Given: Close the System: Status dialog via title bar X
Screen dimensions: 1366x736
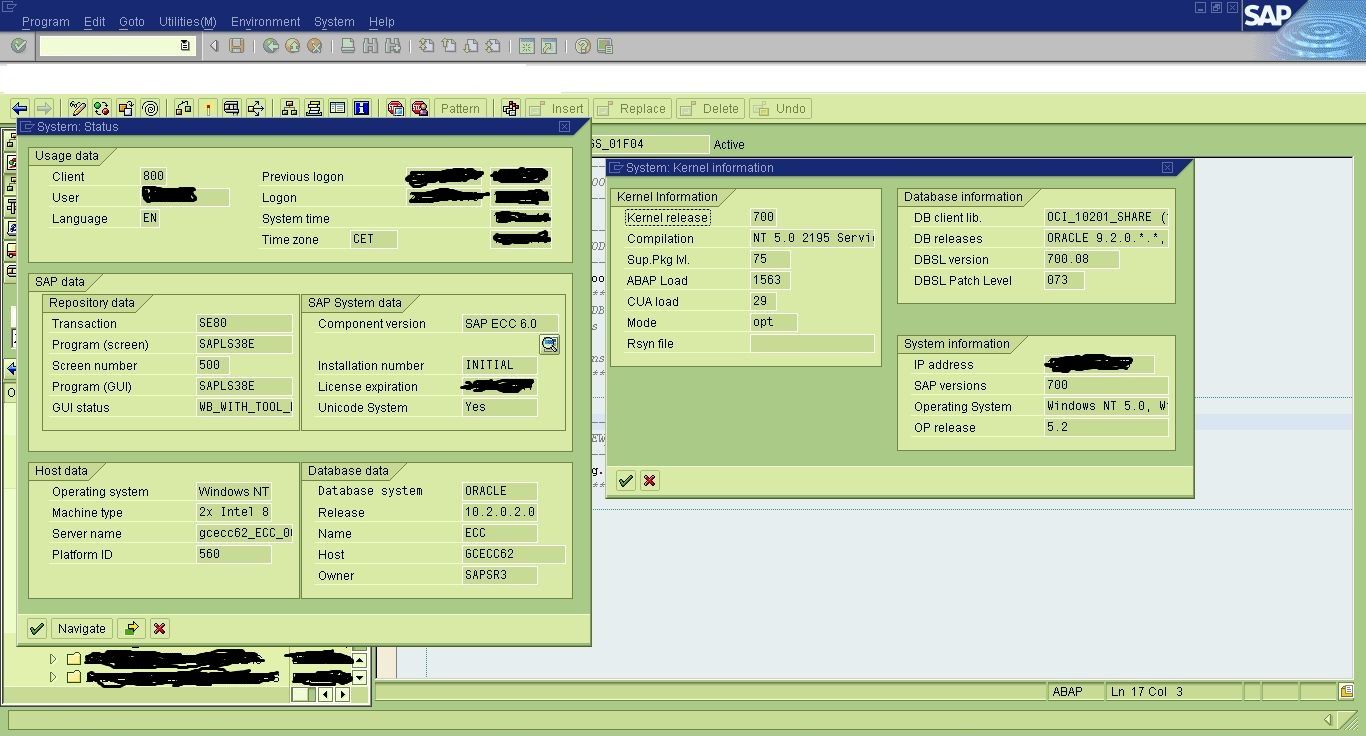Looking at the screenshot, I should coord(564,127).
